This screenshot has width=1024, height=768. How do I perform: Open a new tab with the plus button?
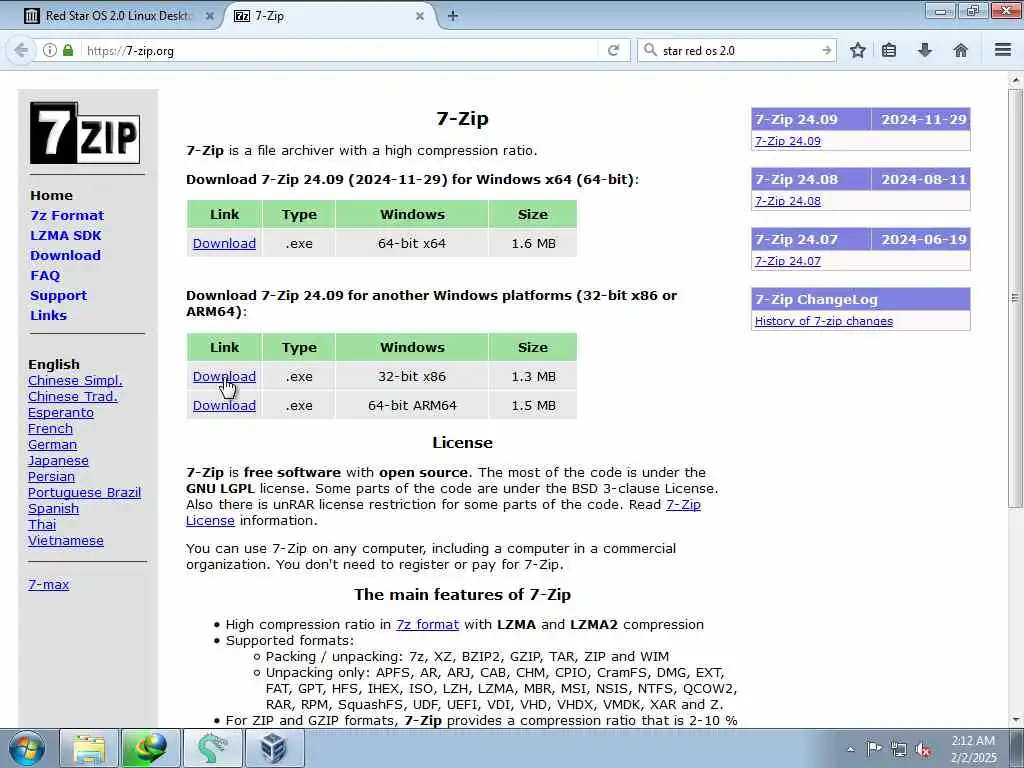tap(453, 16)
